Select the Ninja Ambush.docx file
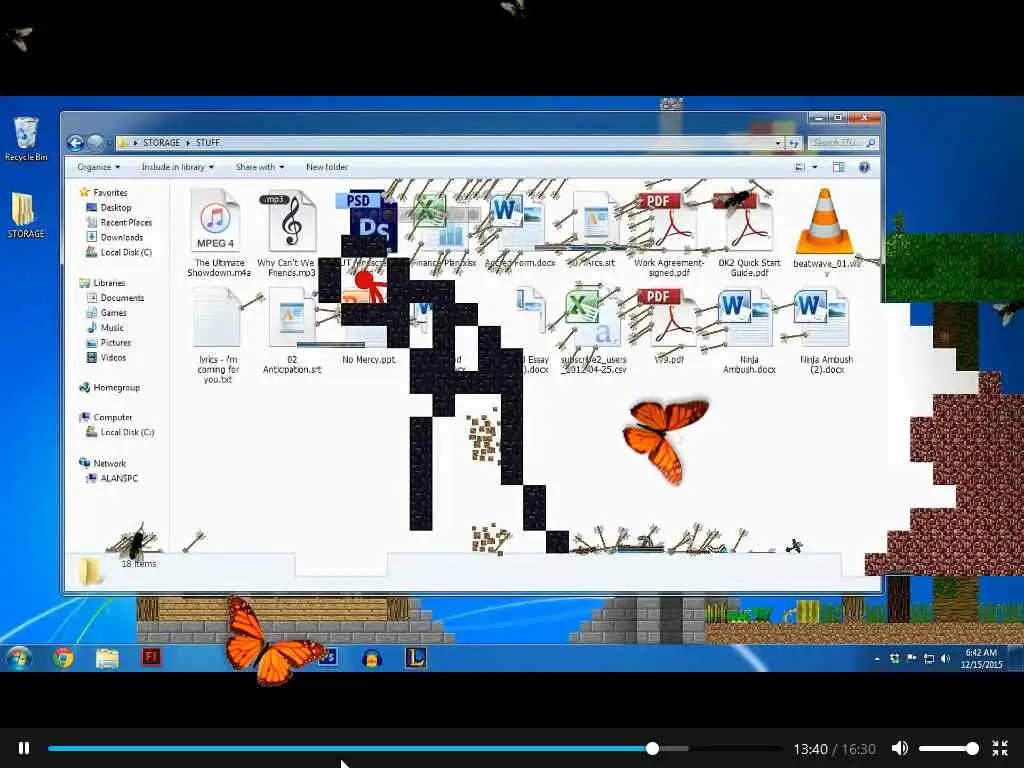The image size is (1024, 768). 749,330
